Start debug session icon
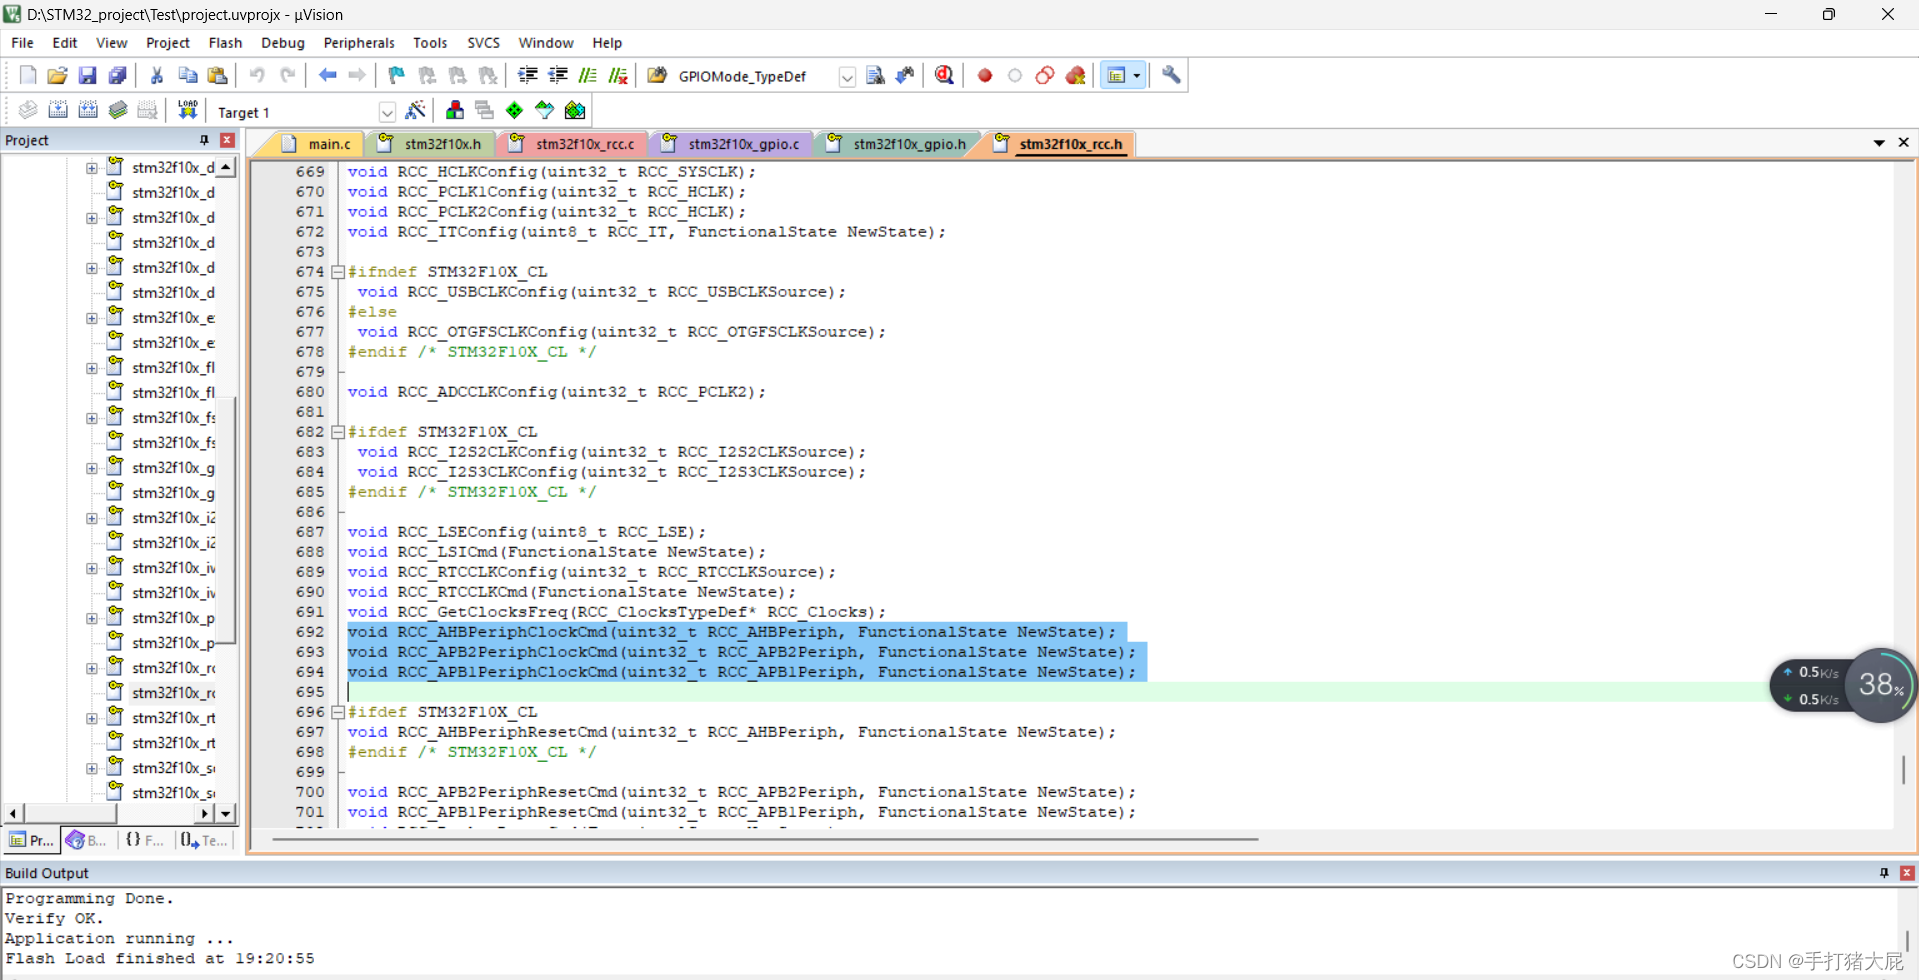Screen dimensions: 1919x980 pos(944,75)
